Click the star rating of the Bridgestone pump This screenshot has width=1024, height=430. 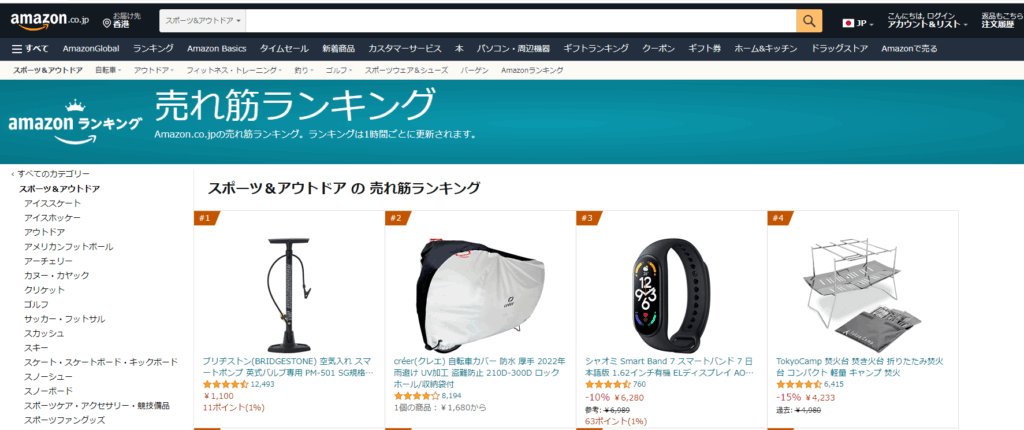pos(225,384)
